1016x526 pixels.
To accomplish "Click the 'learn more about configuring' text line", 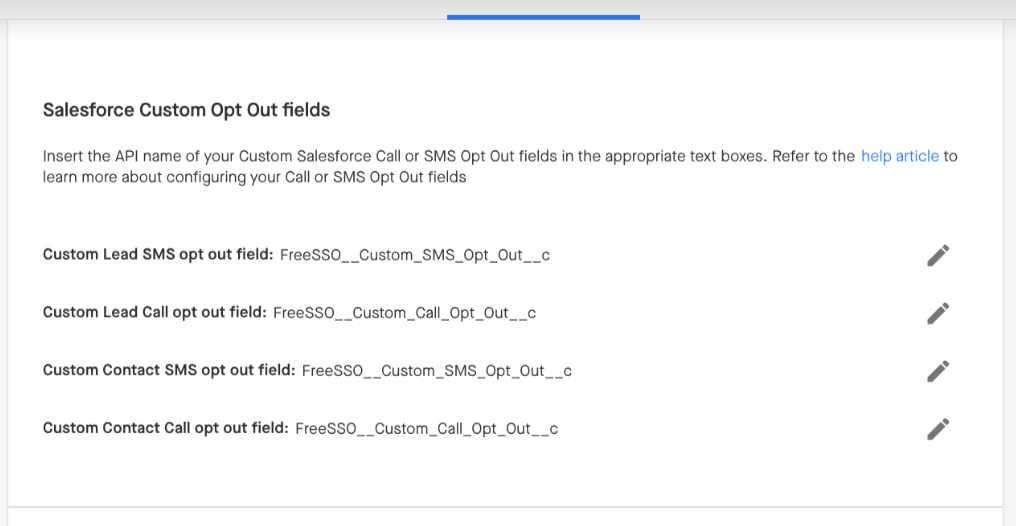I will pyautogui.click(x=254, y=177).
